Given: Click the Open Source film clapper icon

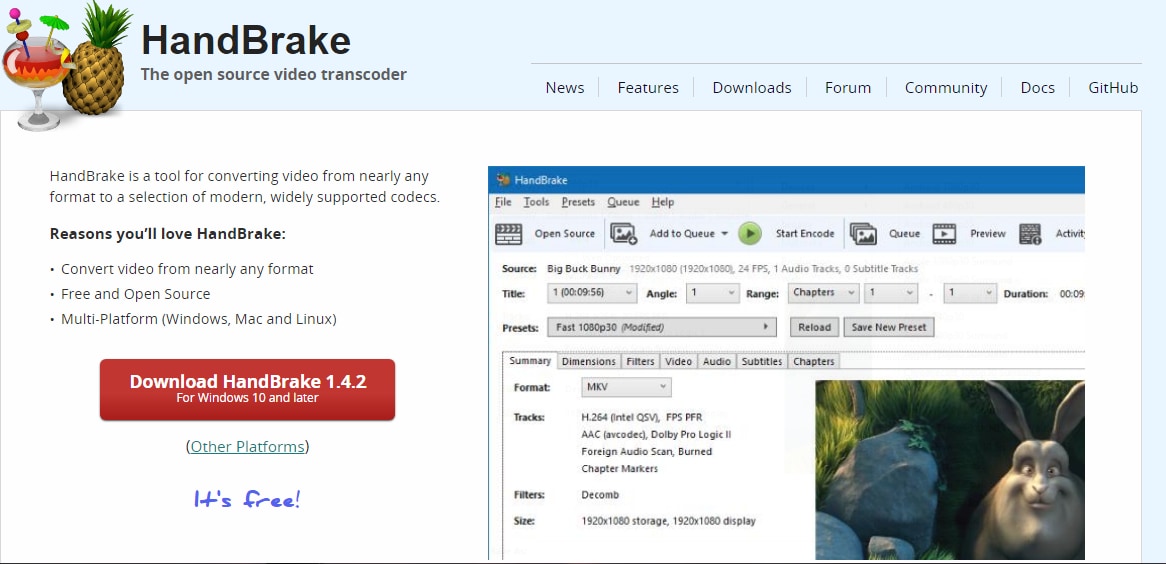Looking at the screenshot, I should pyautogui.click(x=509, y=234).
